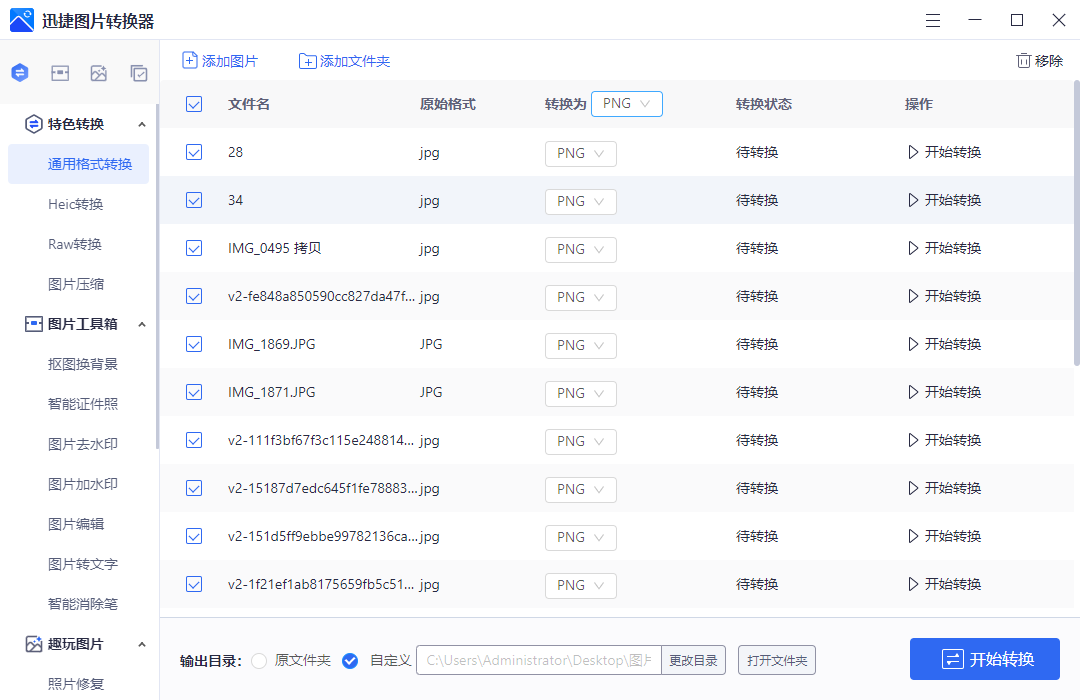Open the PNG format dropdown for file 28
1080x700 pixels.
(x=581, y=154)
